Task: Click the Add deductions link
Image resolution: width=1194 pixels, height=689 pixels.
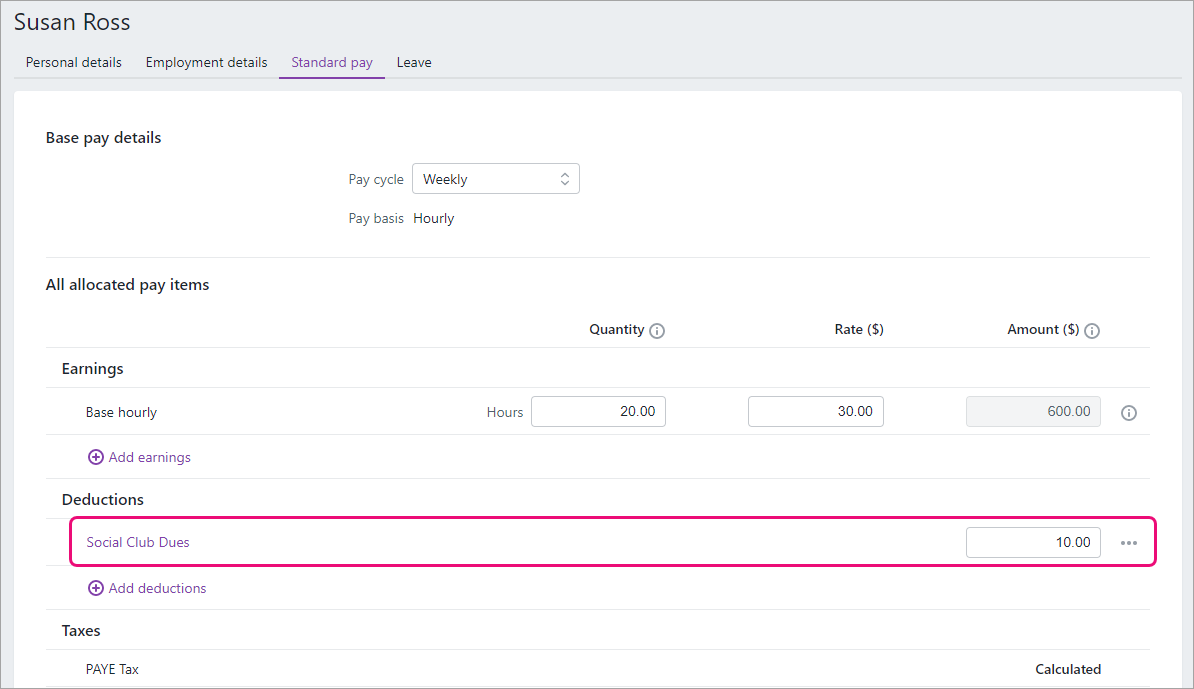Action: click(157, 588)
